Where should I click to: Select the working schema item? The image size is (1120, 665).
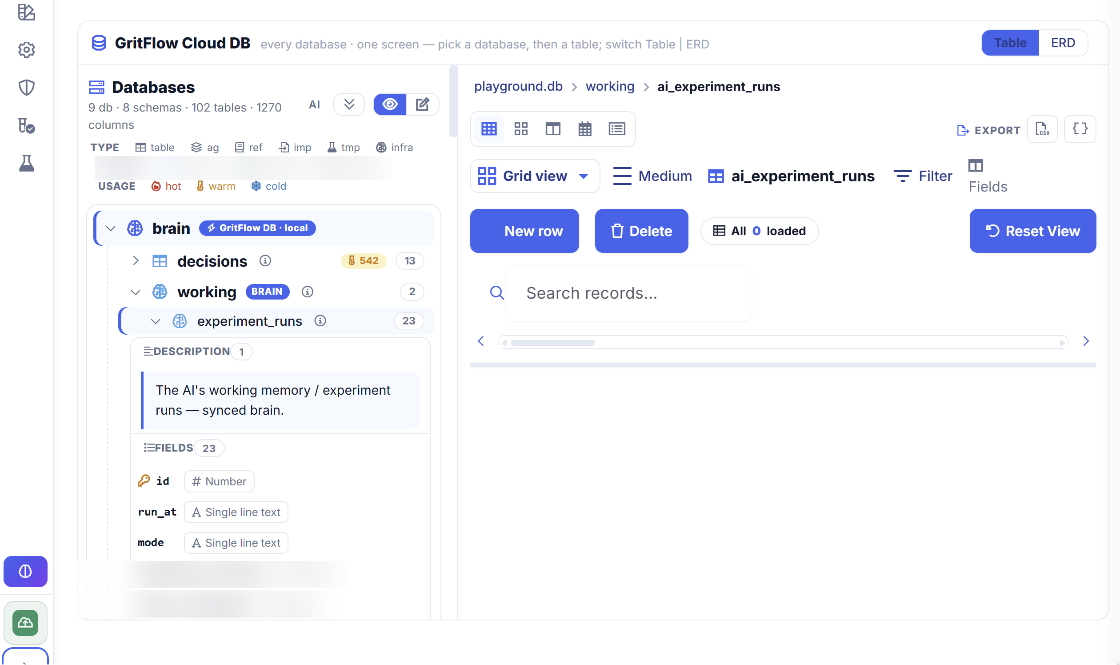pos(206,292)
